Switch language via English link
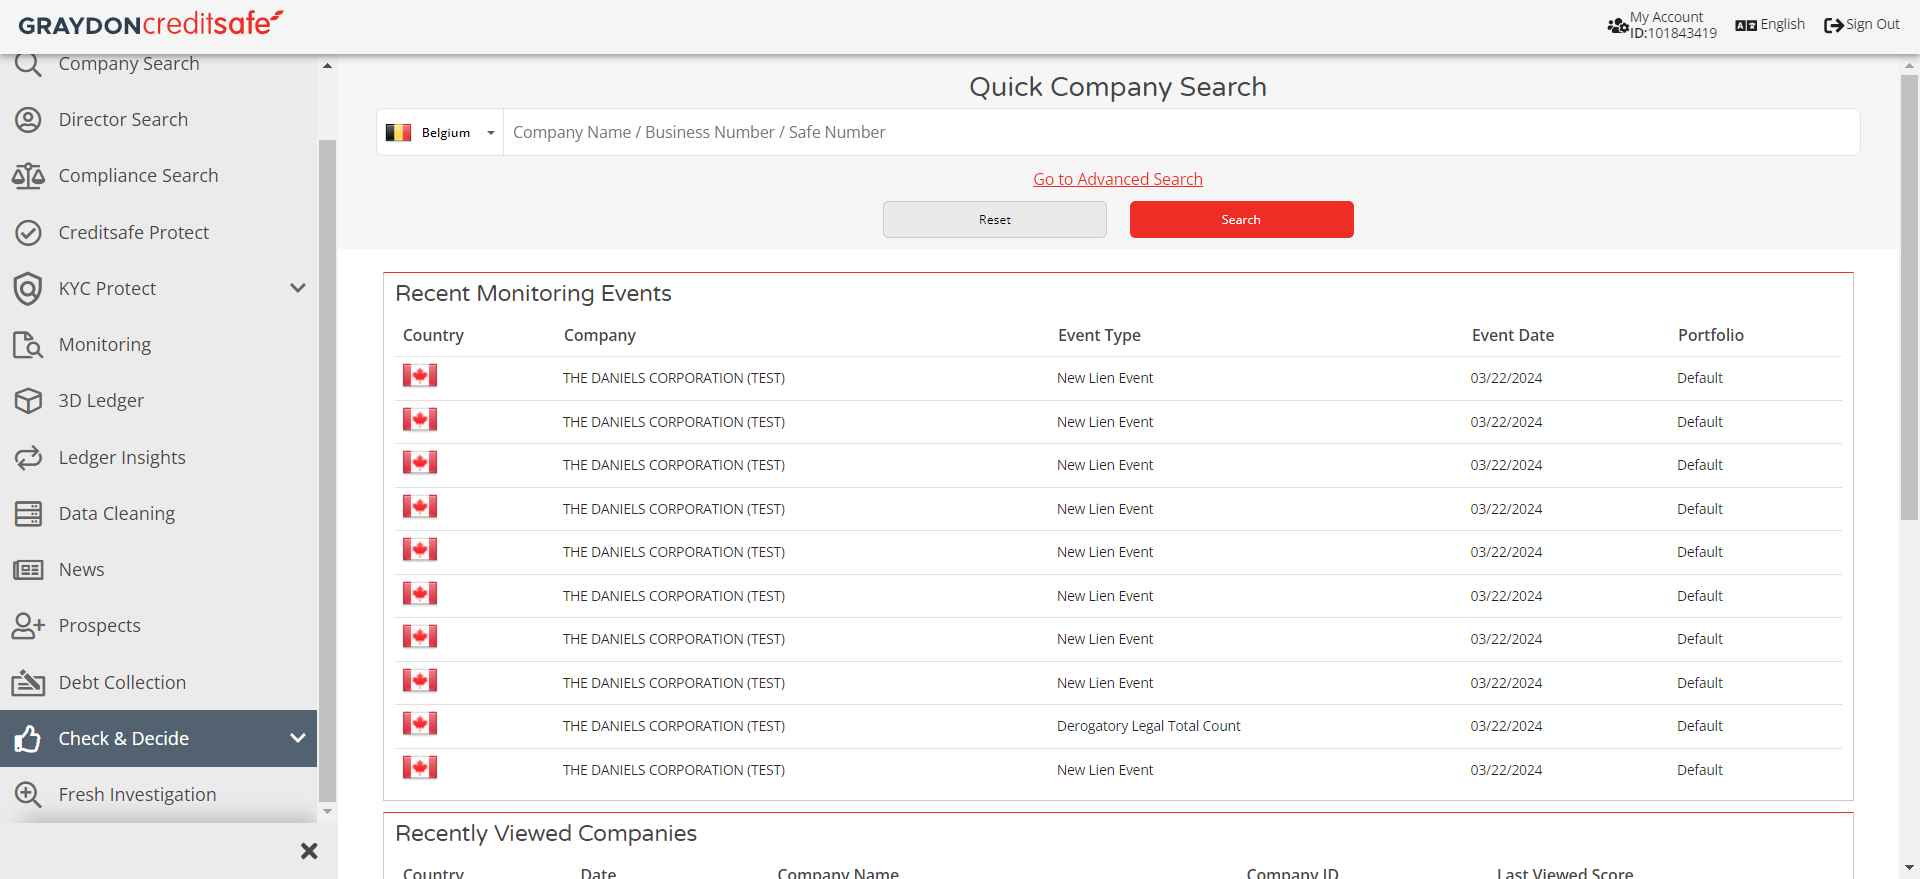Viewport: 1920px width, 879px height. click(1782, 24)
